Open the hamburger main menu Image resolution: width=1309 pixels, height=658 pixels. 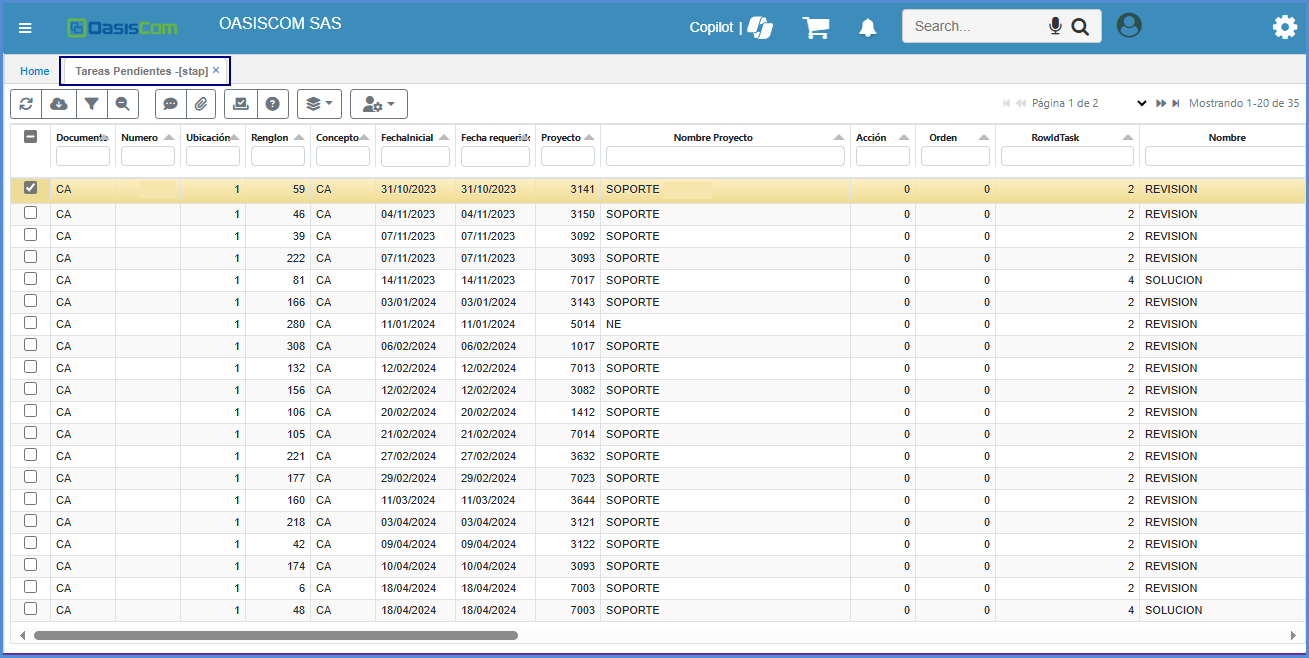25,28
